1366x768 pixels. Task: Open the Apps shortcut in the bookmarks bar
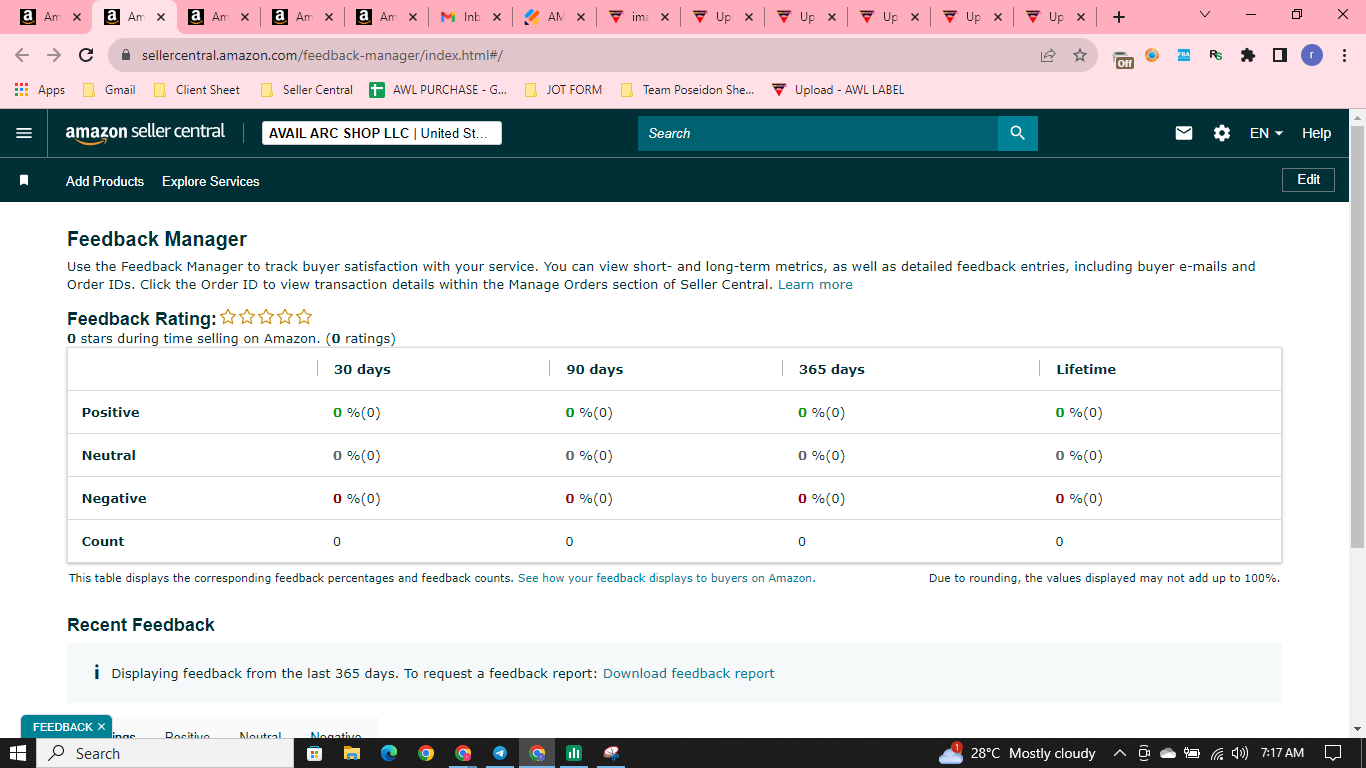(x=40, y=90)
